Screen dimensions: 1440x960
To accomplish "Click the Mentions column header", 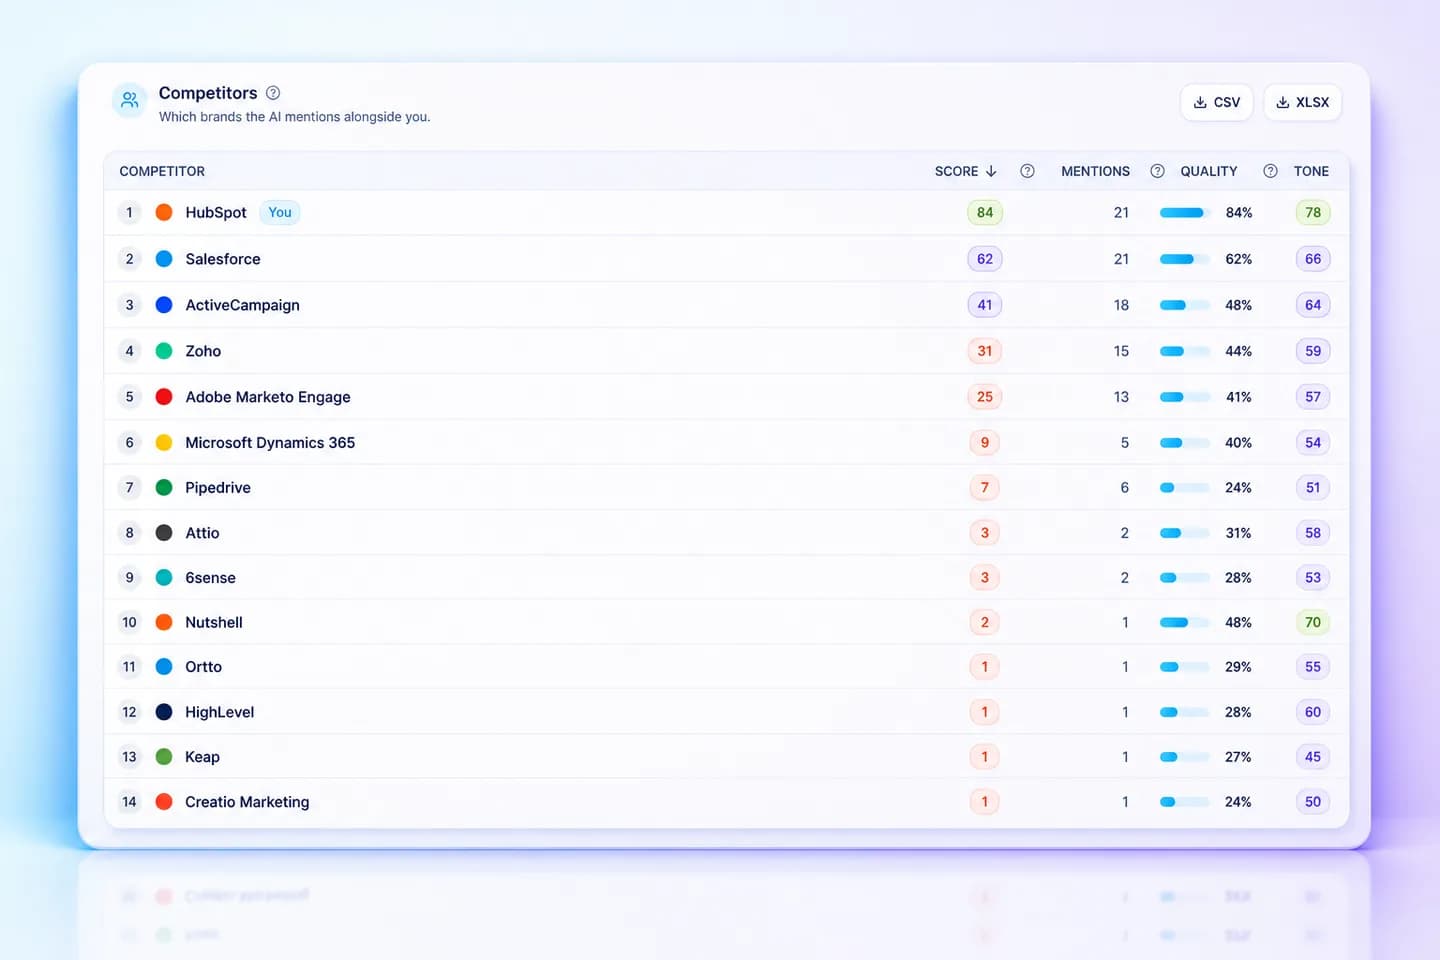I will pyautogui.click(x=1095, y=171).
